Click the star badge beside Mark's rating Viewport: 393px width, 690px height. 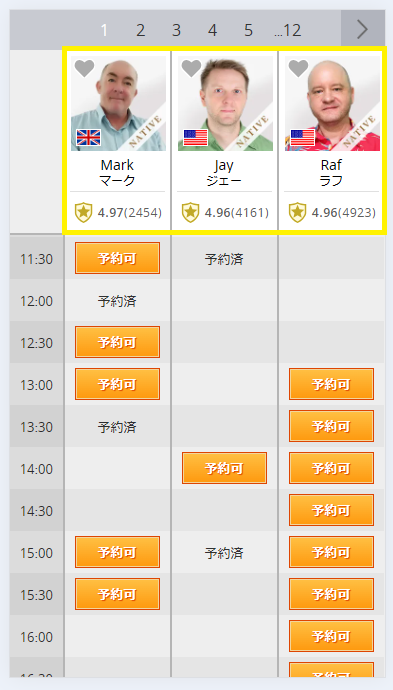coord(83,213)
